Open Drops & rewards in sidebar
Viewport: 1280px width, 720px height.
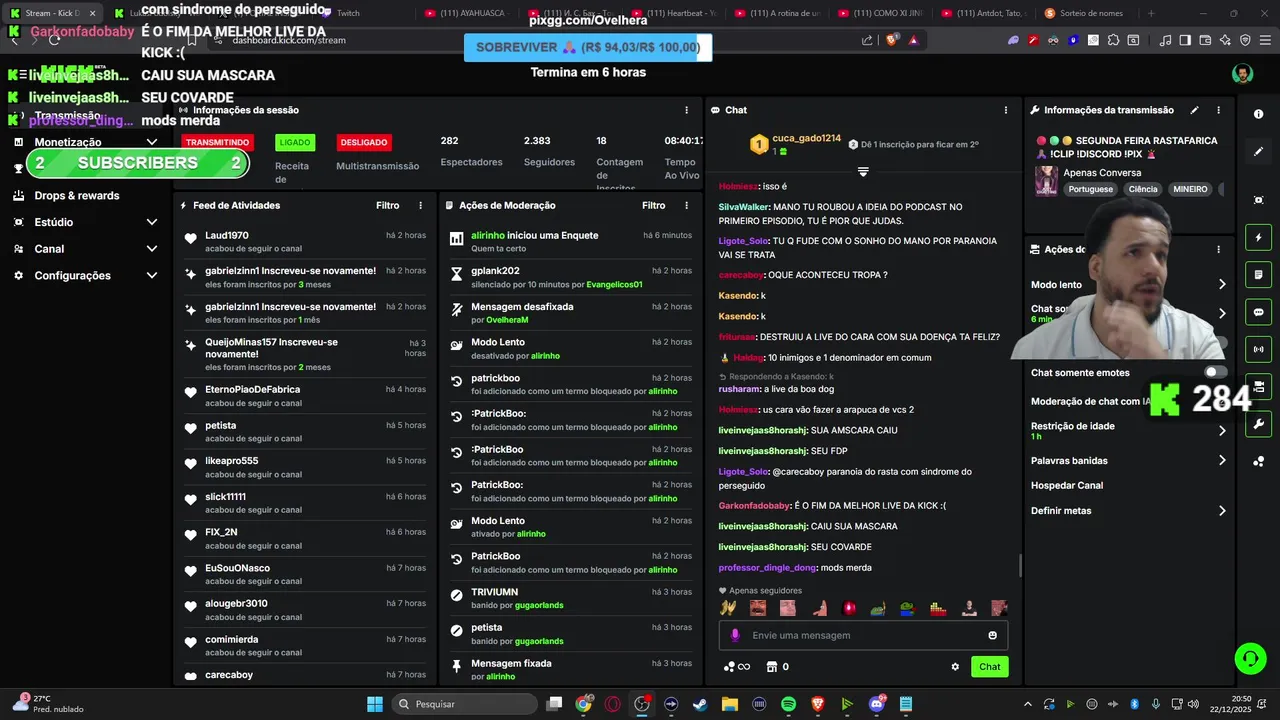tap(77, 196)
